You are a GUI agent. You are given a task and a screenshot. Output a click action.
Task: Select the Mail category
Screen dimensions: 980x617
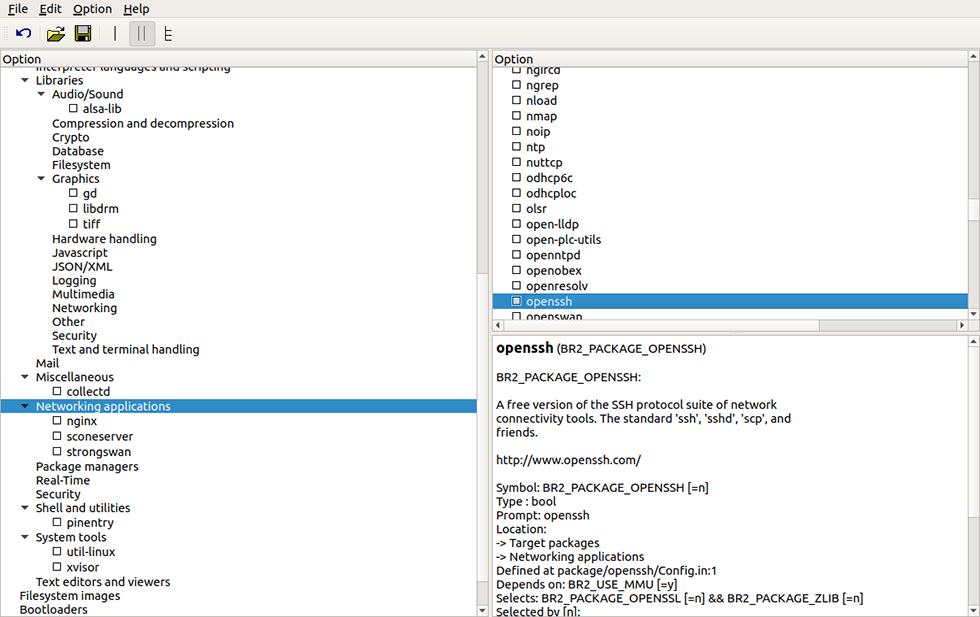[48, 363]
